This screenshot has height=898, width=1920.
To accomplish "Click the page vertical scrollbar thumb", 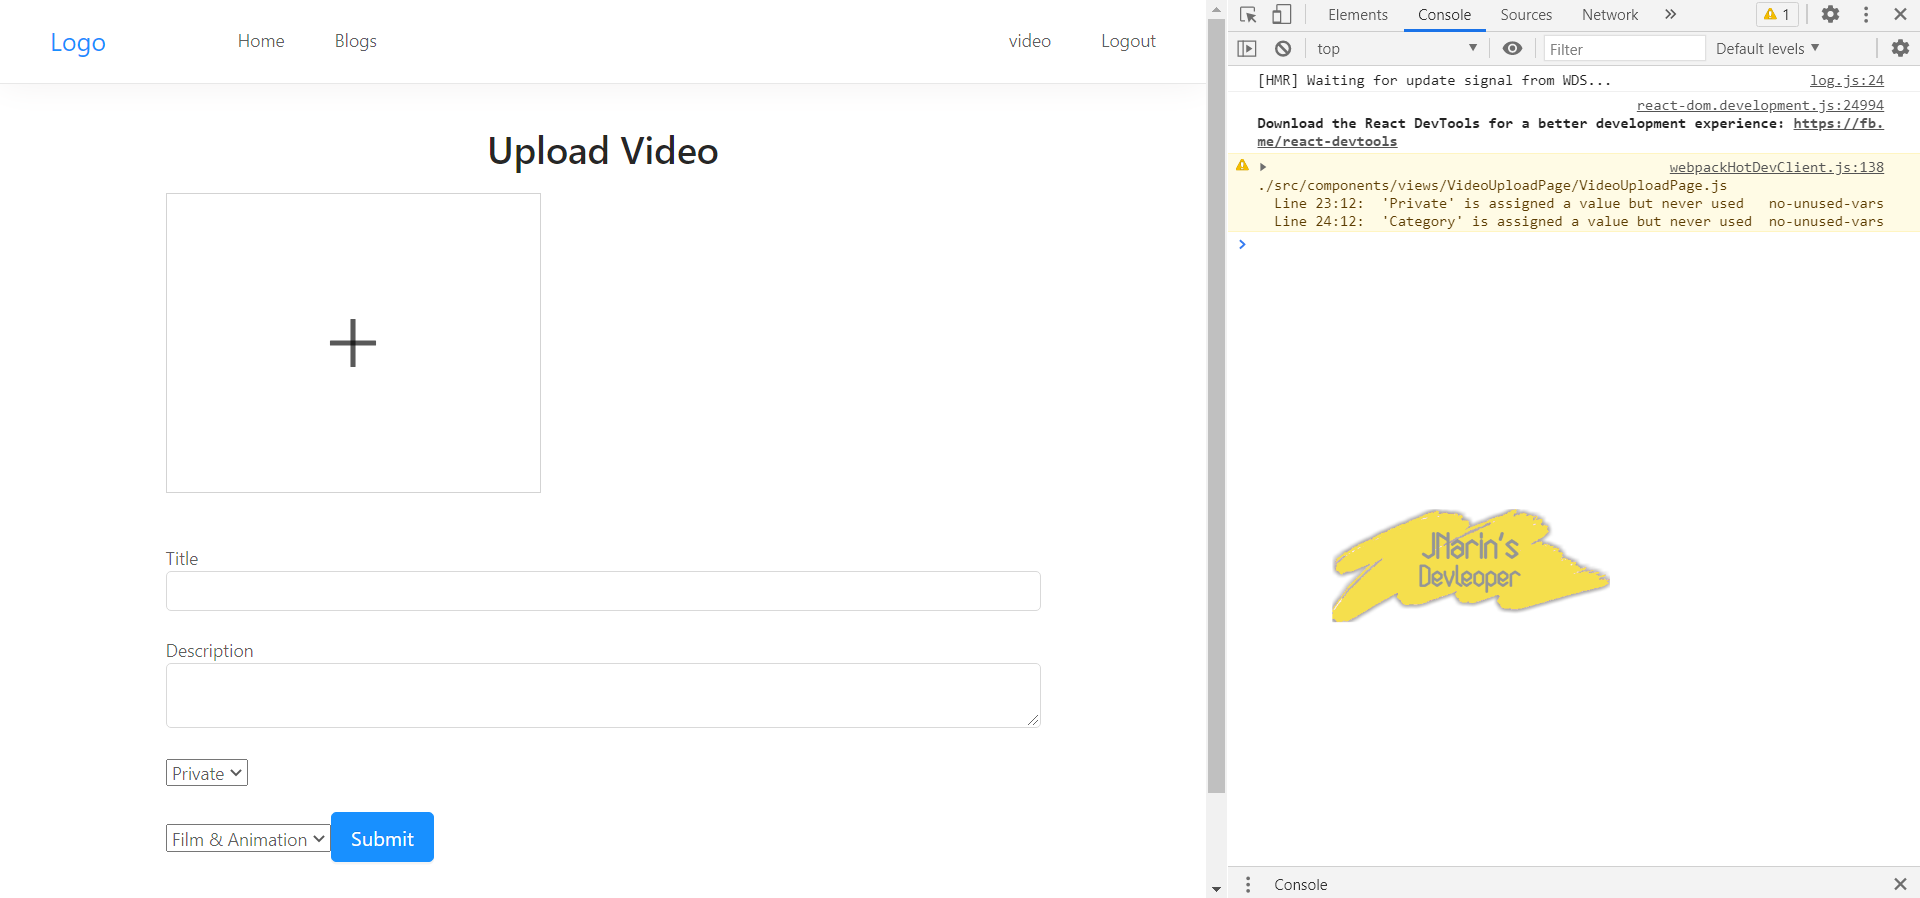I will click(1216, 405).
